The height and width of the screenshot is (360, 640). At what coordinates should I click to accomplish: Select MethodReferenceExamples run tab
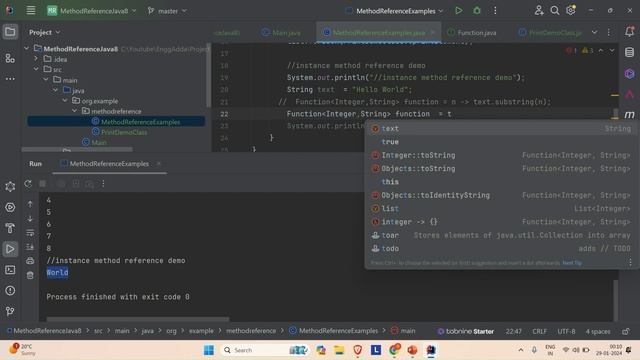(109, 164)
